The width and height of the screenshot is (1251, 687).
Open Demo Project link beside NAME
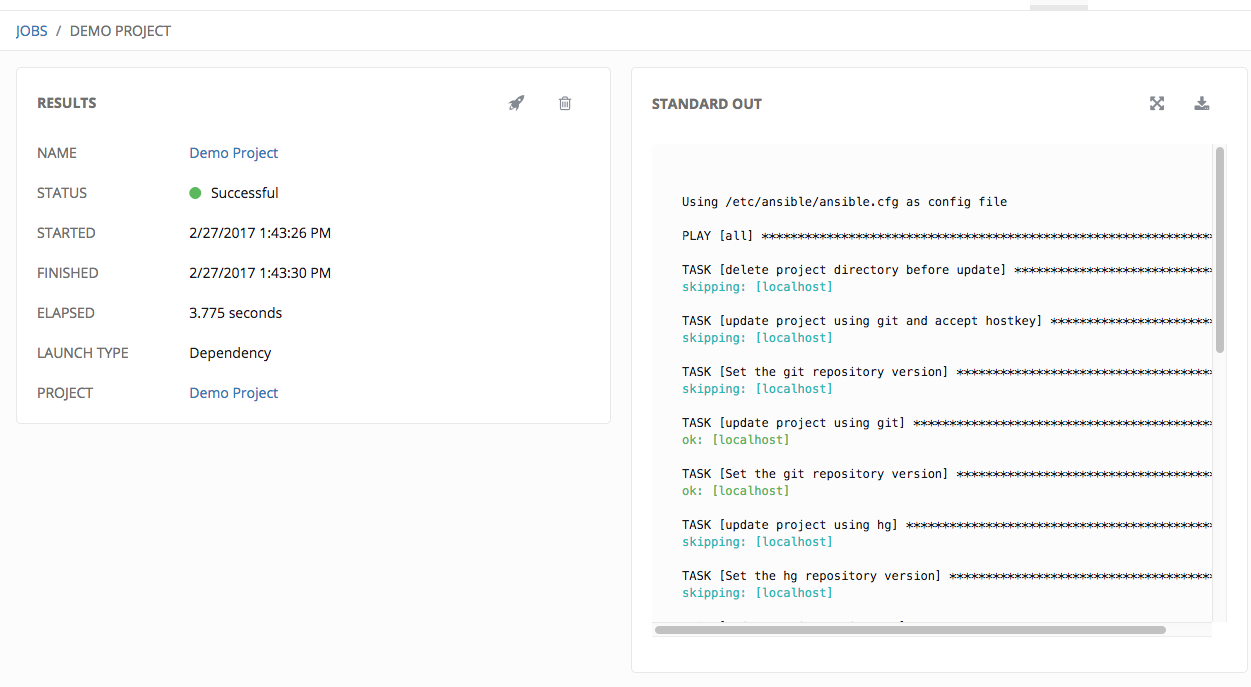click(234, 153)
